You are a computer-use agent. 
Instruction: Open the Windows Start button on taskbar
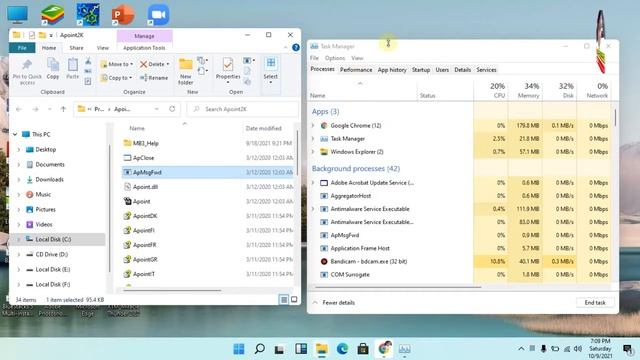coord(239,349)
